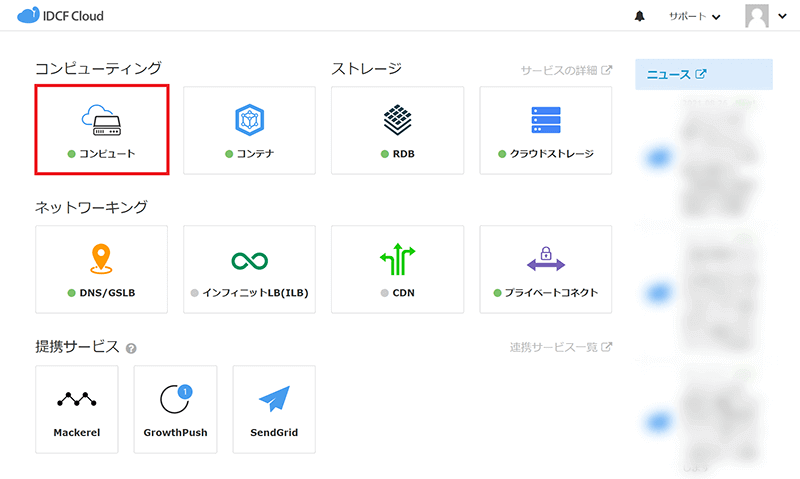Open プライベートコネクト private connect tile
The height and width of the screenshot is (479, 800).
tap(545, 269)
